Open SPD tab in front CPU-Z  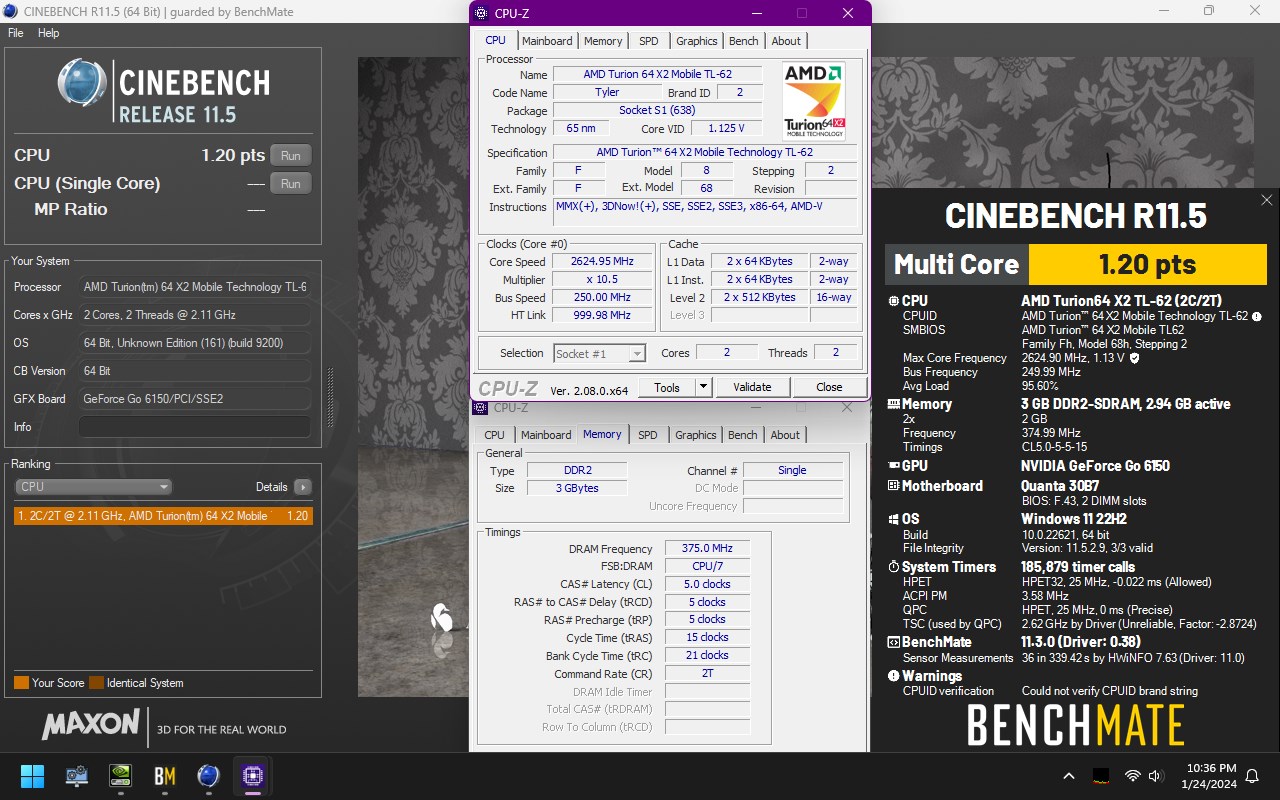tap(649, 41)
